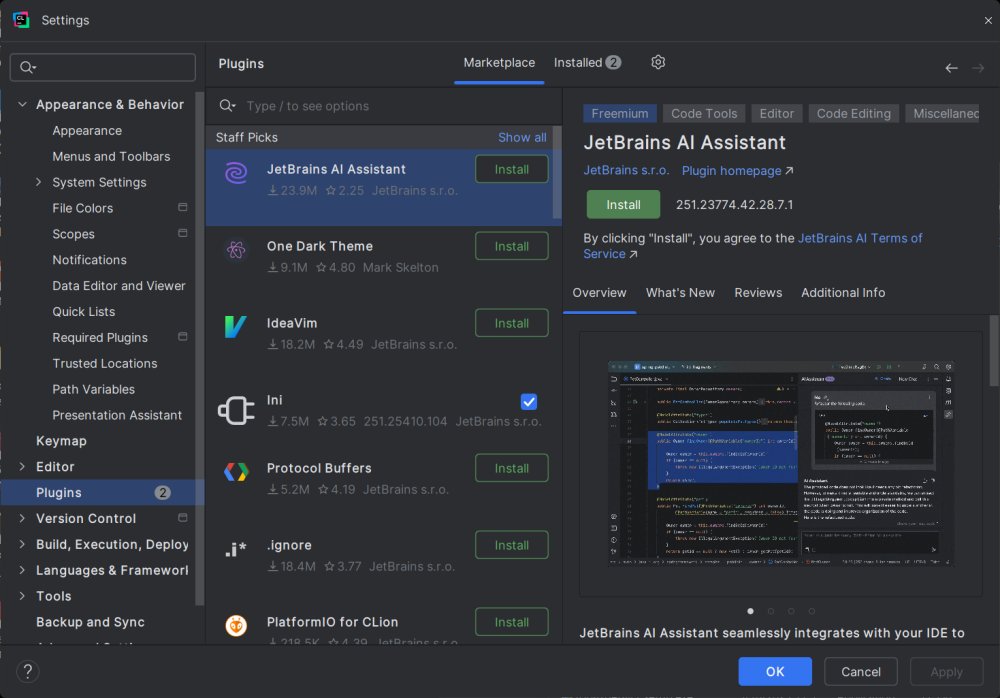This screenshot has height=698, width=1000.
Task: Close the Settings dialog
Action: (x=988, y=20)
